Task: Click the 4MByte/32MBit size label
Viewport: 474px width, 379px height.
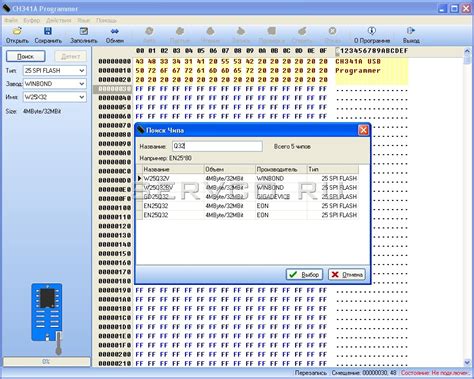Action: coord(42,111)
